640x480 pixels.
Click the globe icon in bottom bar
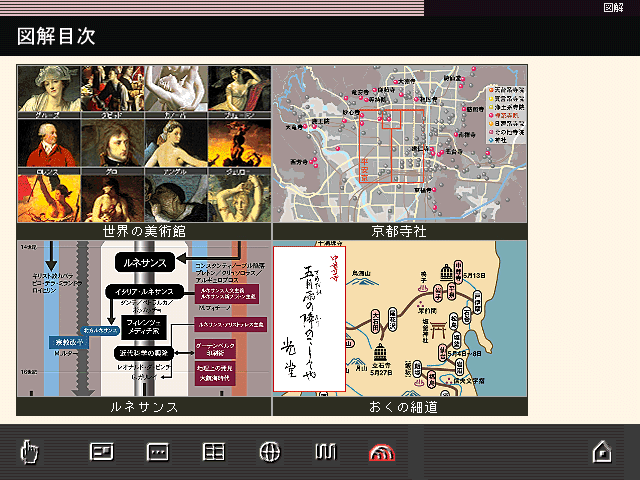(x=270, y=452)
